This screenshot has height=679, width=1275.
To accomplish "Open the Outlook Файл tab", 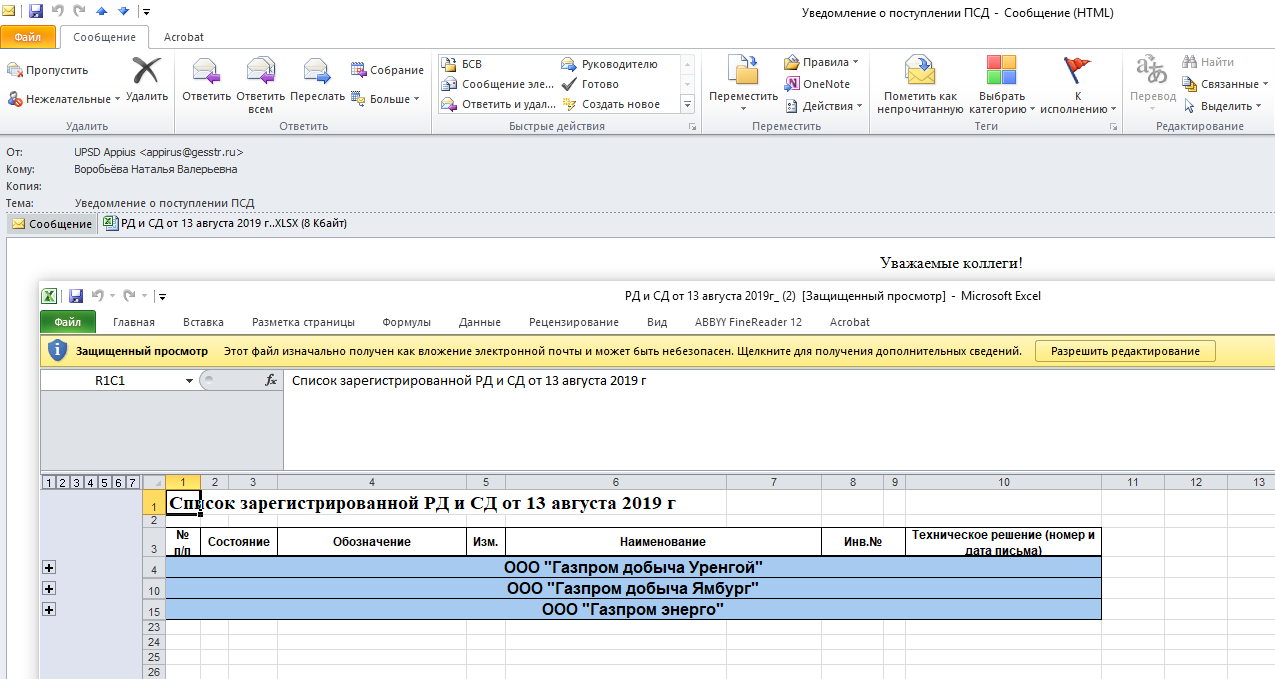I will (x=28, y=37).
